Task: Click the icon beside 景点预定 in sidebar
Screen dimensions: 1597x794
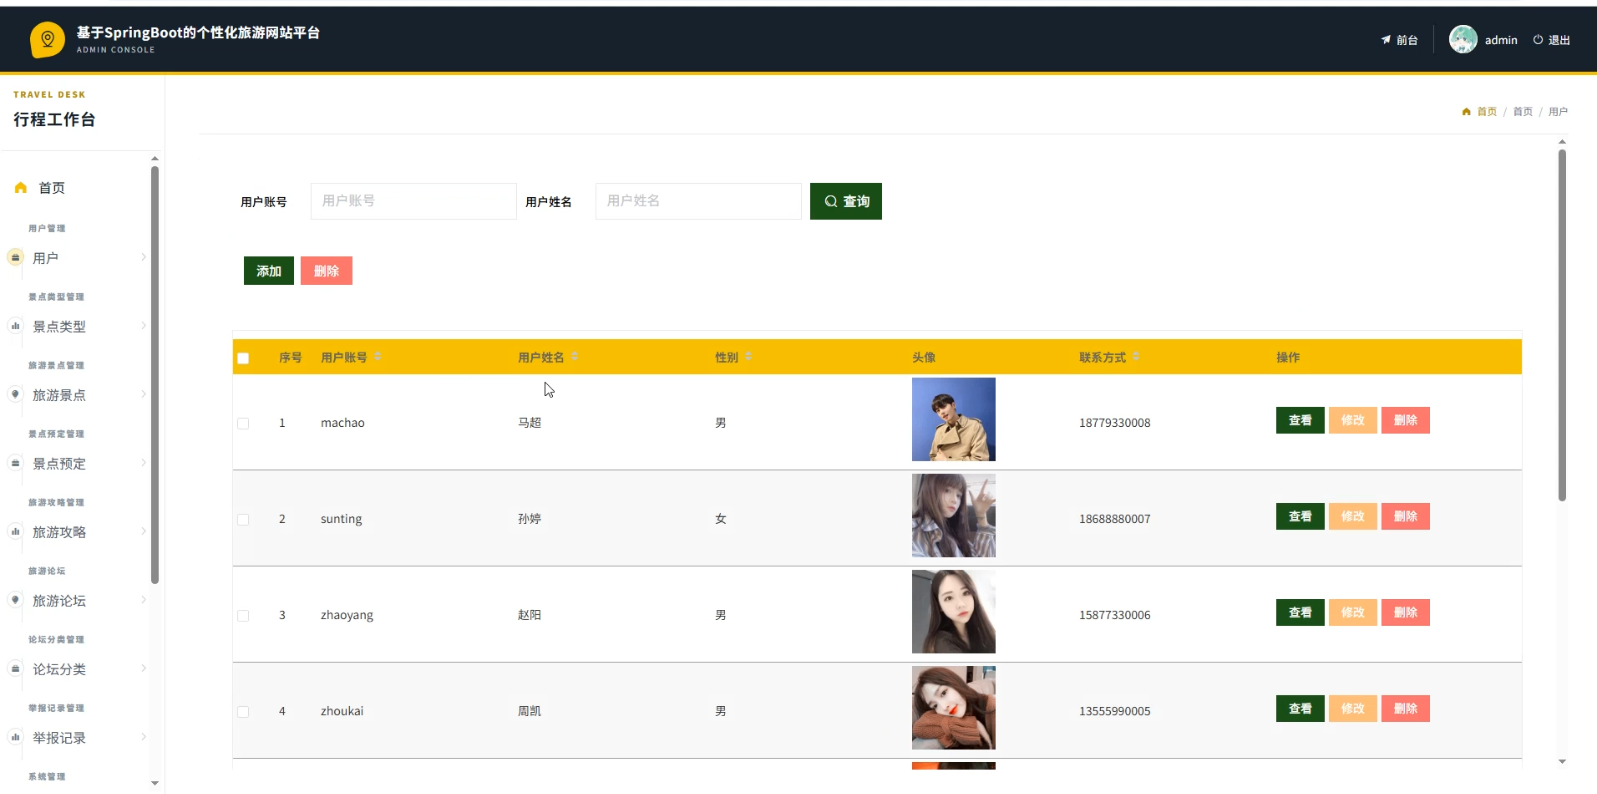Action: tap(15, 463)
